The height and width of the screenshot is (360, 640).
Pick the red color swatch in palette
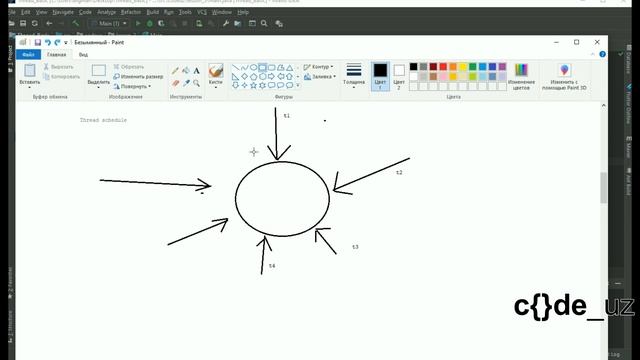443,67
